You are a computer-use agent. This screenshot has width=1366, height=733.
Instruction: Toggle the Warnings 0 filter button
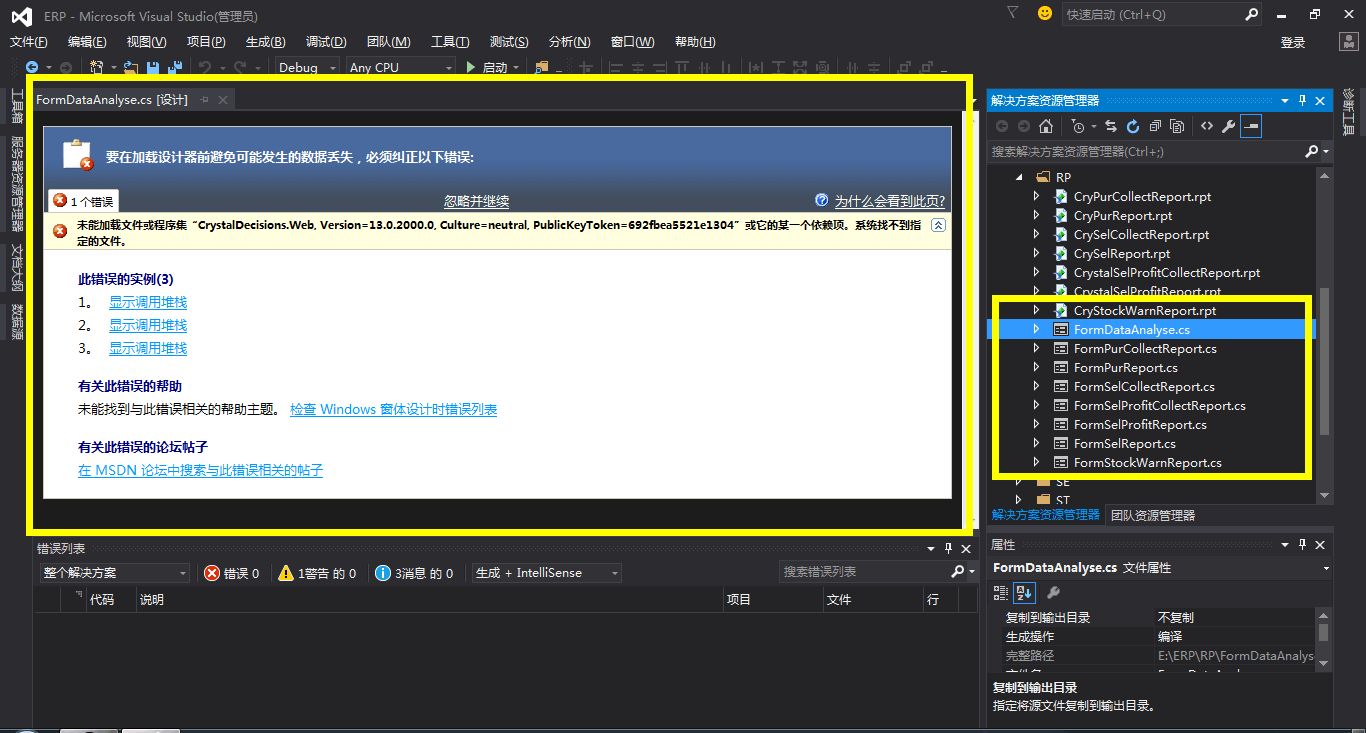click(x=317, y=573)
